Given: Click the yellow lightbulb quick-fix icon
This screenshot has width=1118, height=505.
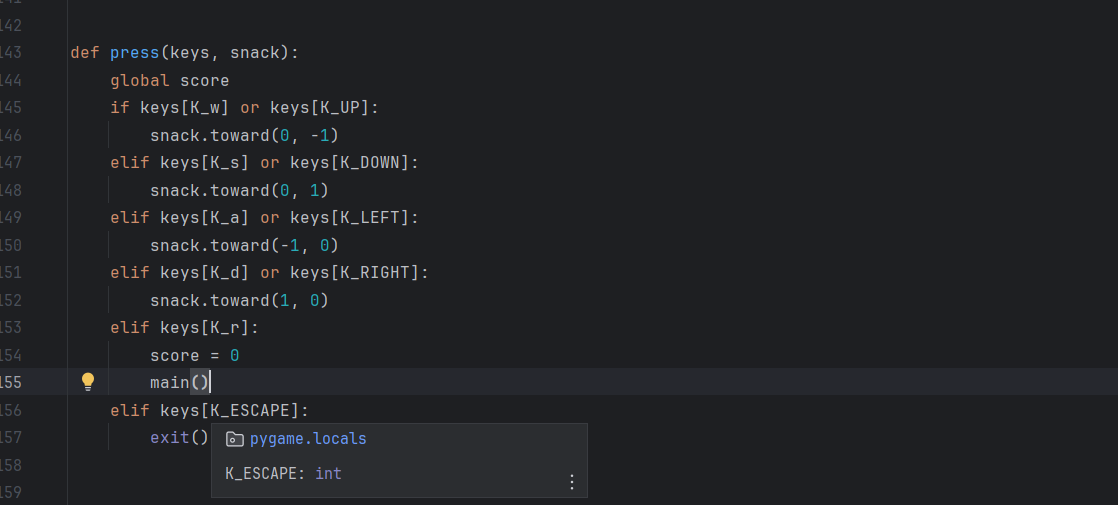Looking at the screenshot, I should pyautogui.click(x=88, y=381).
